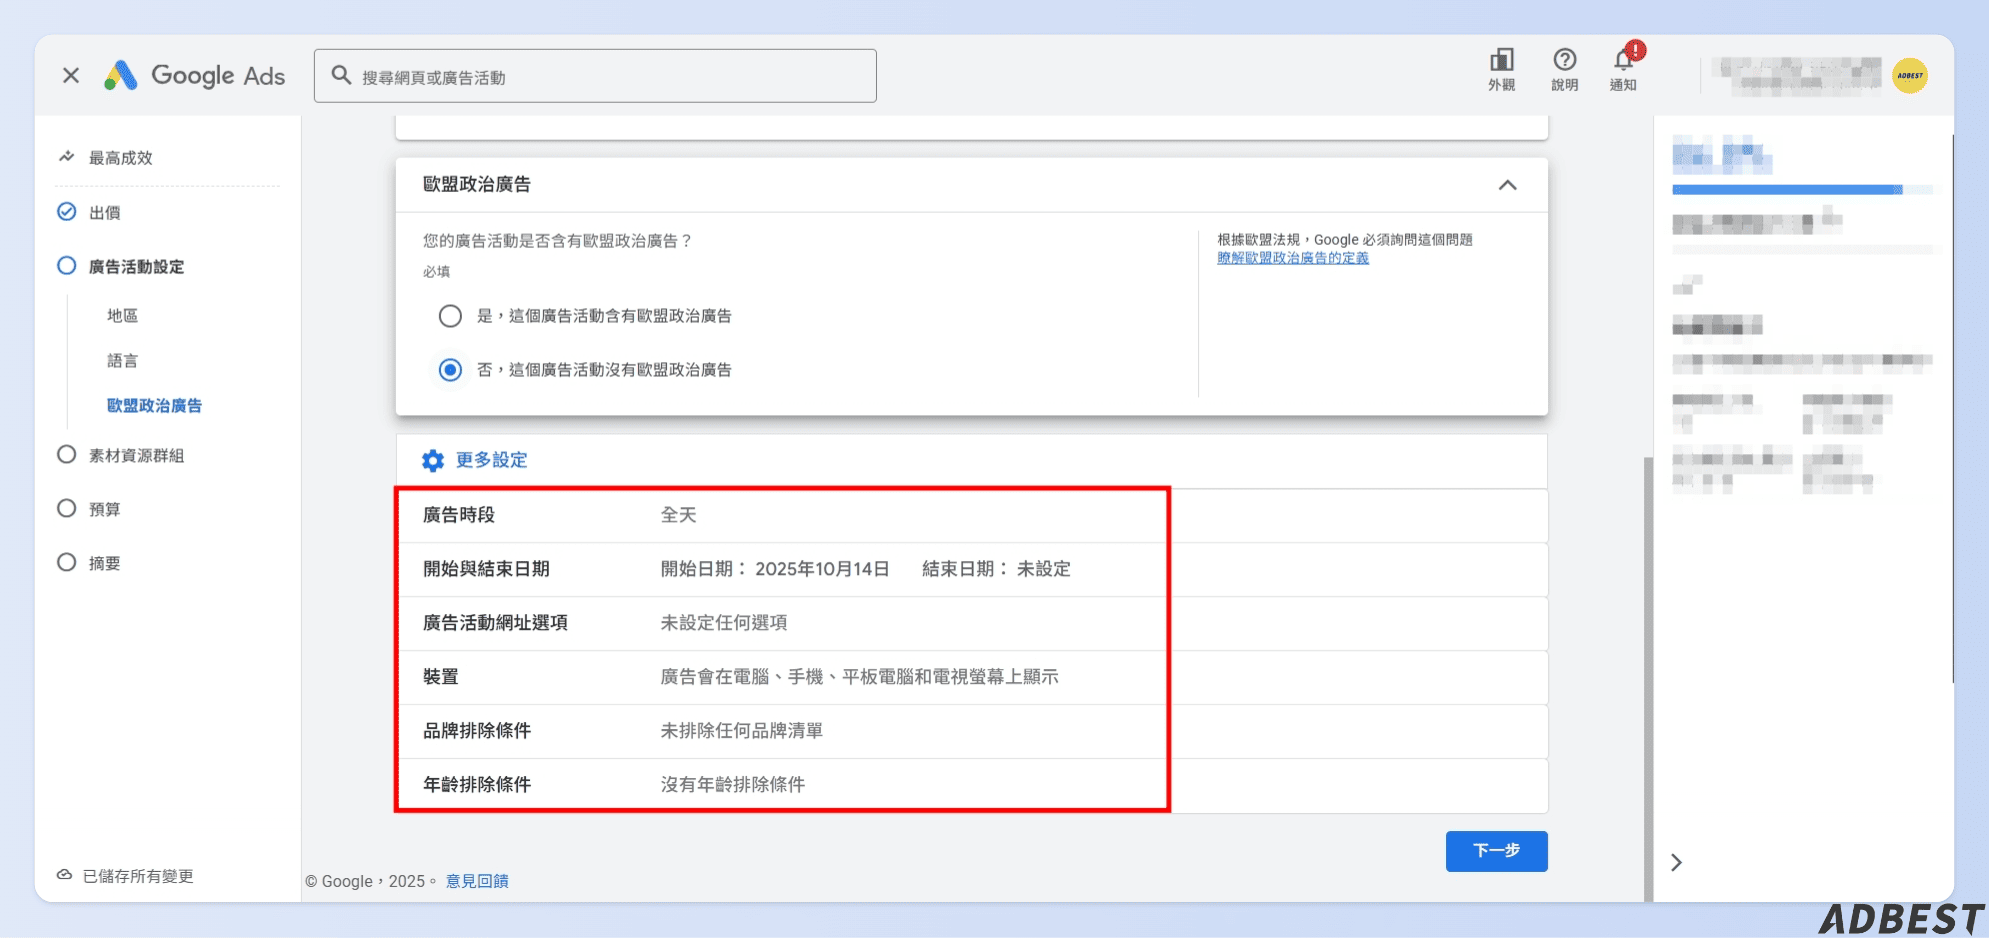Click the cloud saved icon beside 已儲存所有變更
The width and height of the screenshot is (1989, 938).
[64, 875]
